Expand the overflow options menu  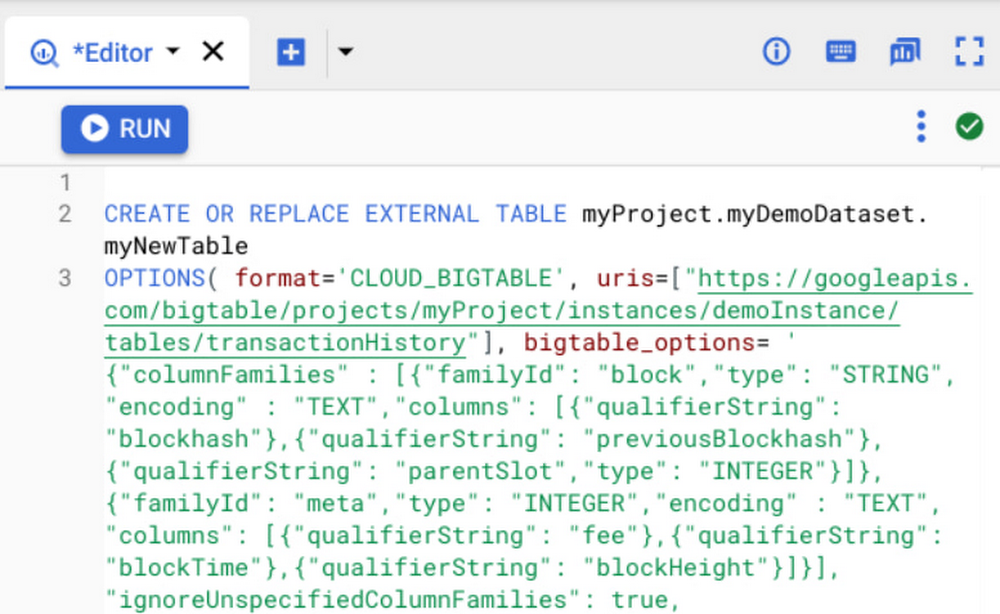920,126
